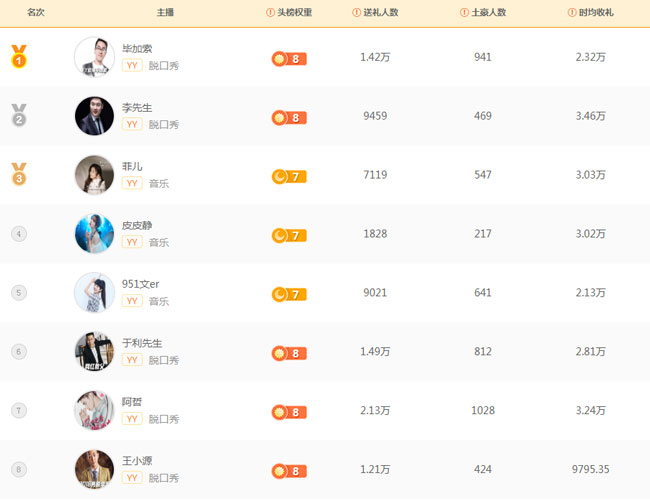
Task: Click info icon beside 头榜权重 header
Action: pos(270,12)
